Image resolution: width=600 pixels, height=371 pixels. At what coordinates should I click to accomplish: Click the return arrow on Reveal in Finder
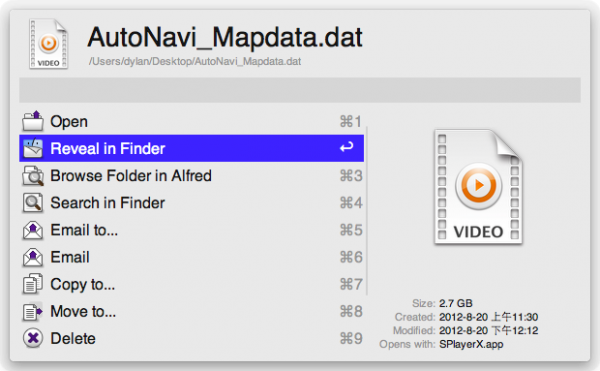tap(346, 147)
